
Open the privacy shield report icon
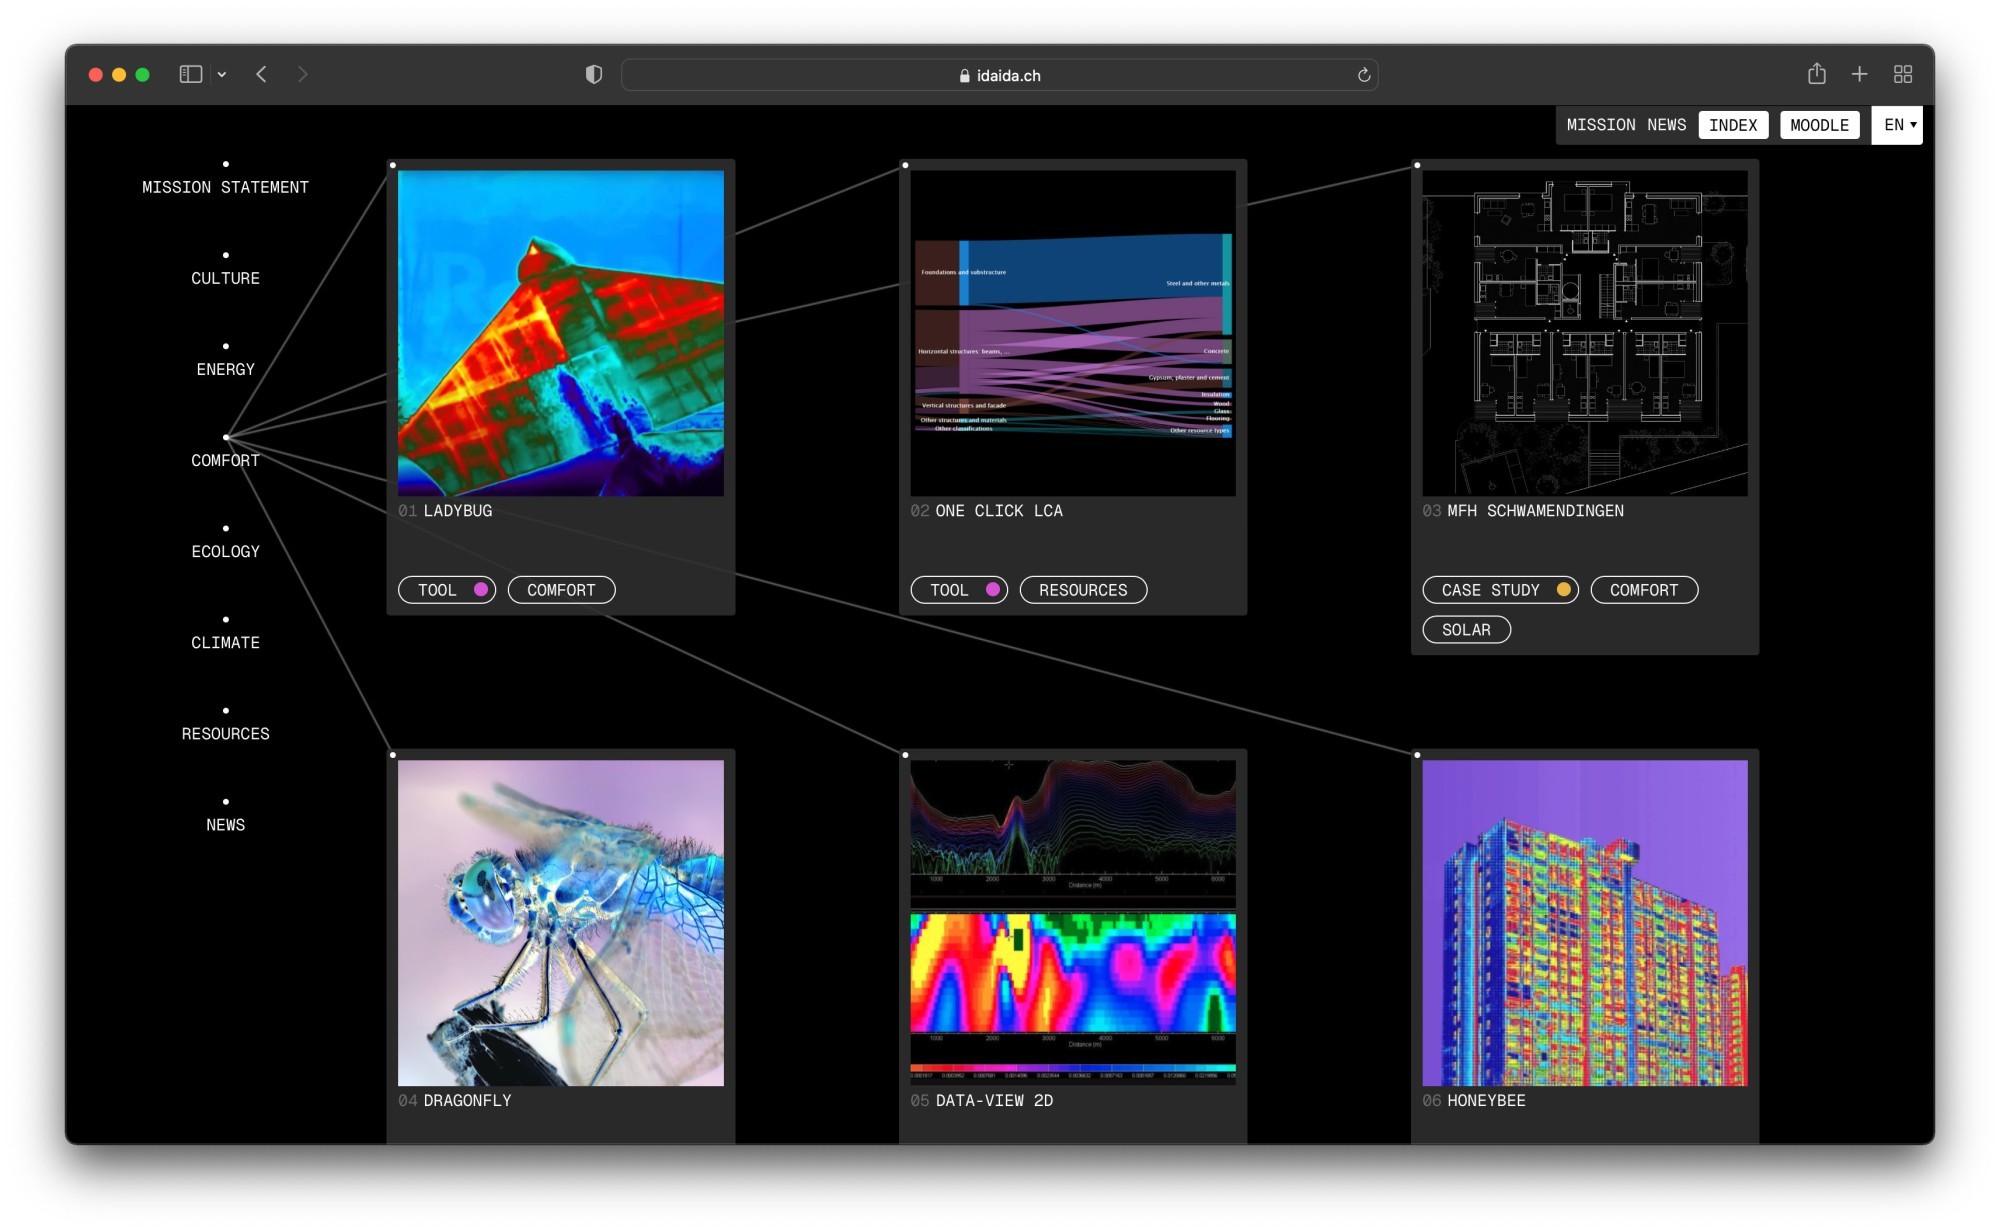(x=594, y=75)
